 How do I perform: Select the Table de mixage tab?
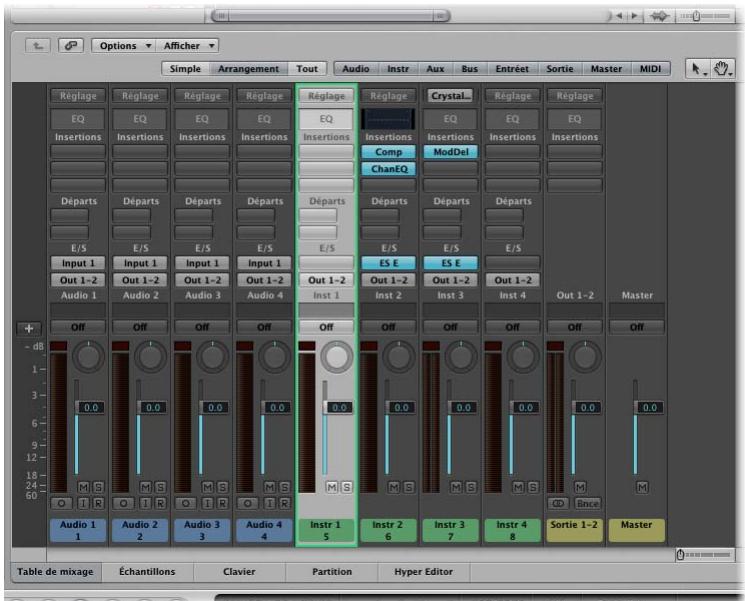(55, 572)
